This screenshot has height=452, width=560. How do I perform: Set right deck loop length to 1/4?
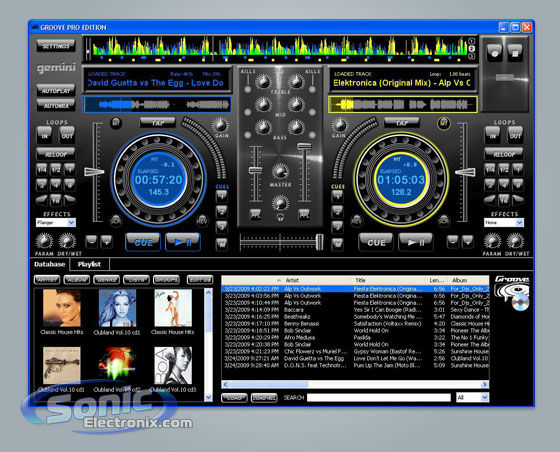coord(490,170)
